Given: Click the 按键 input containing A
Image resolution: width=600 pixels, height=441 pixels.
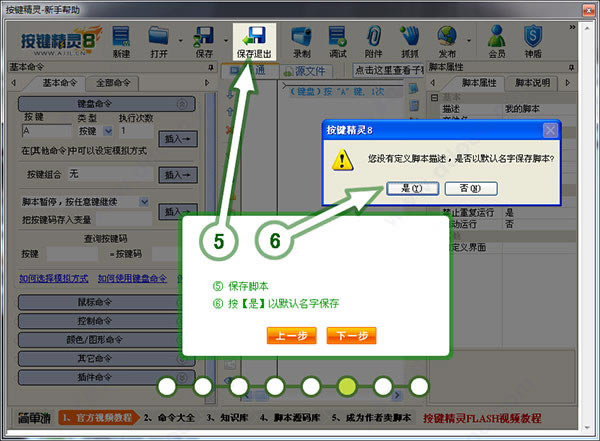Looking at the screenshot, I should tap(47, 131).
